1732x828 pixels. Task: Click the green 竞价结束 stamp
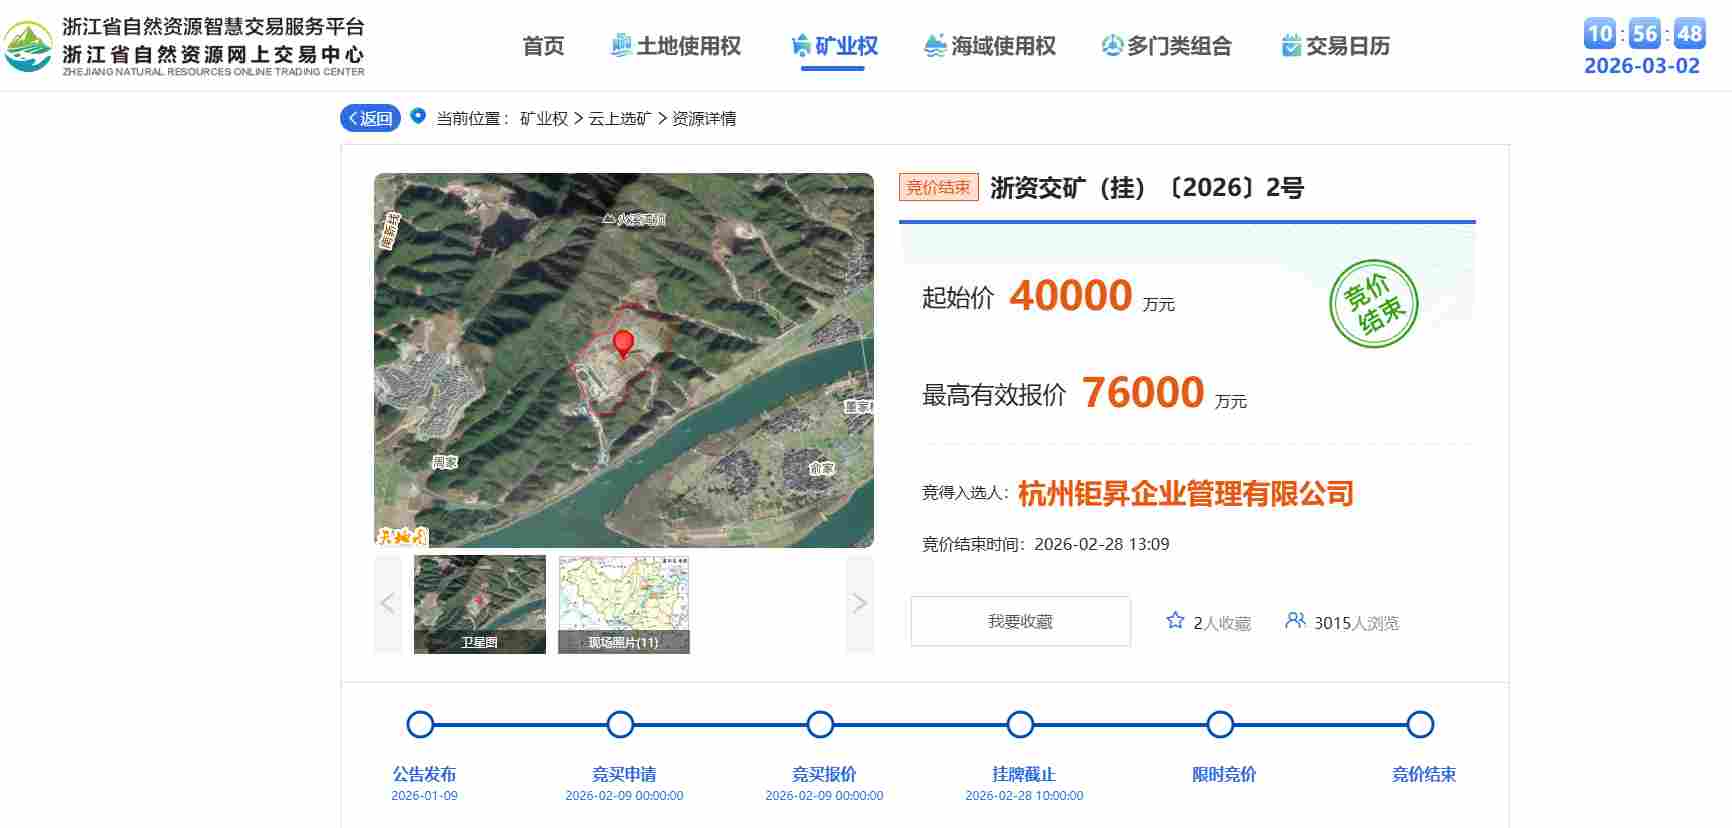point(1374,304)
